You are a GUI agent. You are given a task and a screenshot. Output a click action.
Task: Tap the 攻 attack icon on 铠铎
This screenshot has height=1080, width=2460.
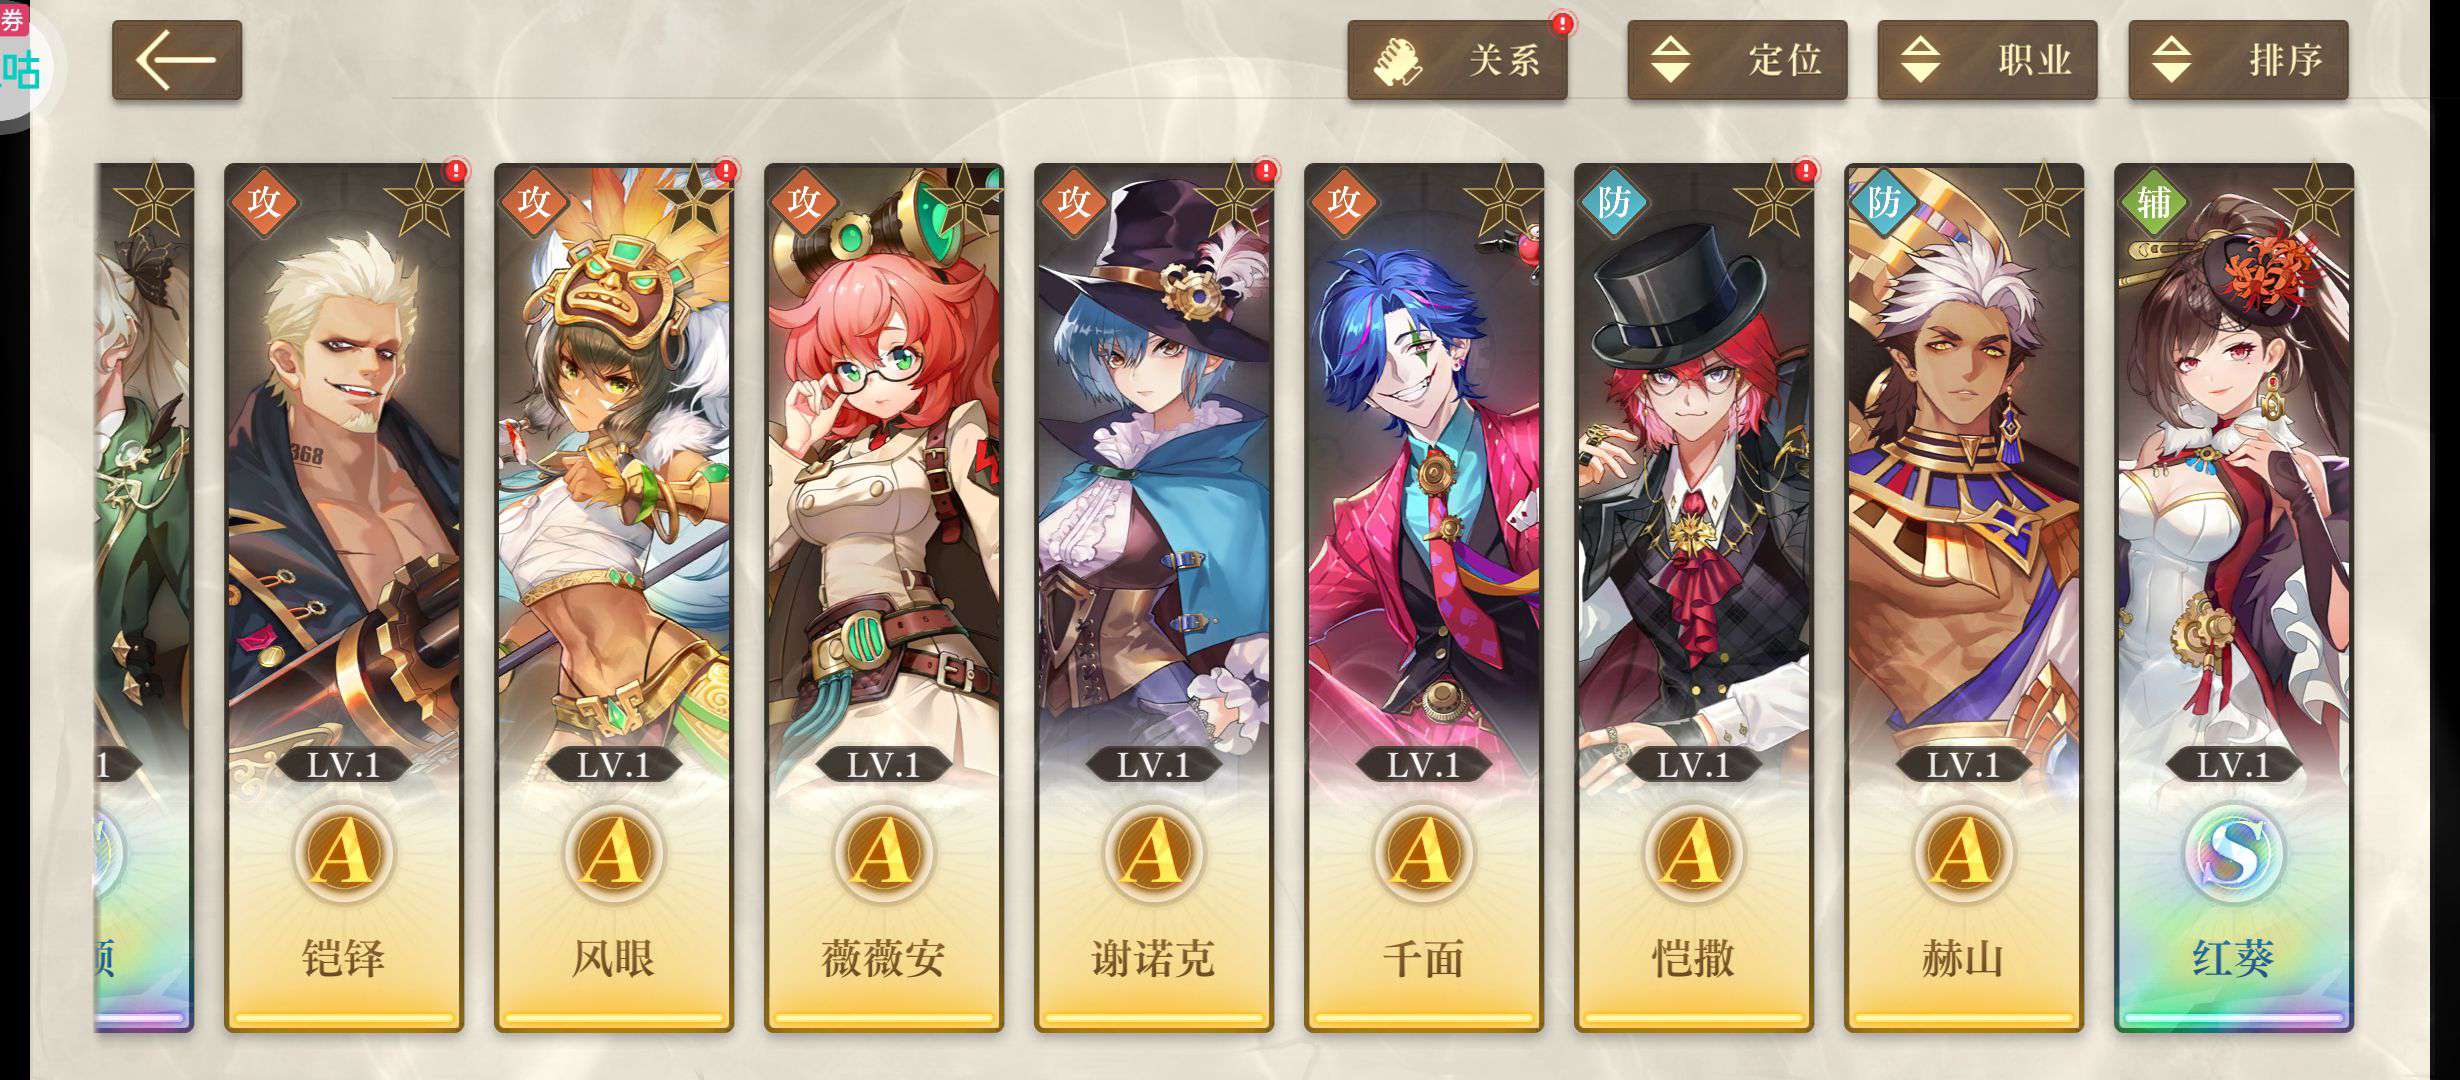pos(264,202)
